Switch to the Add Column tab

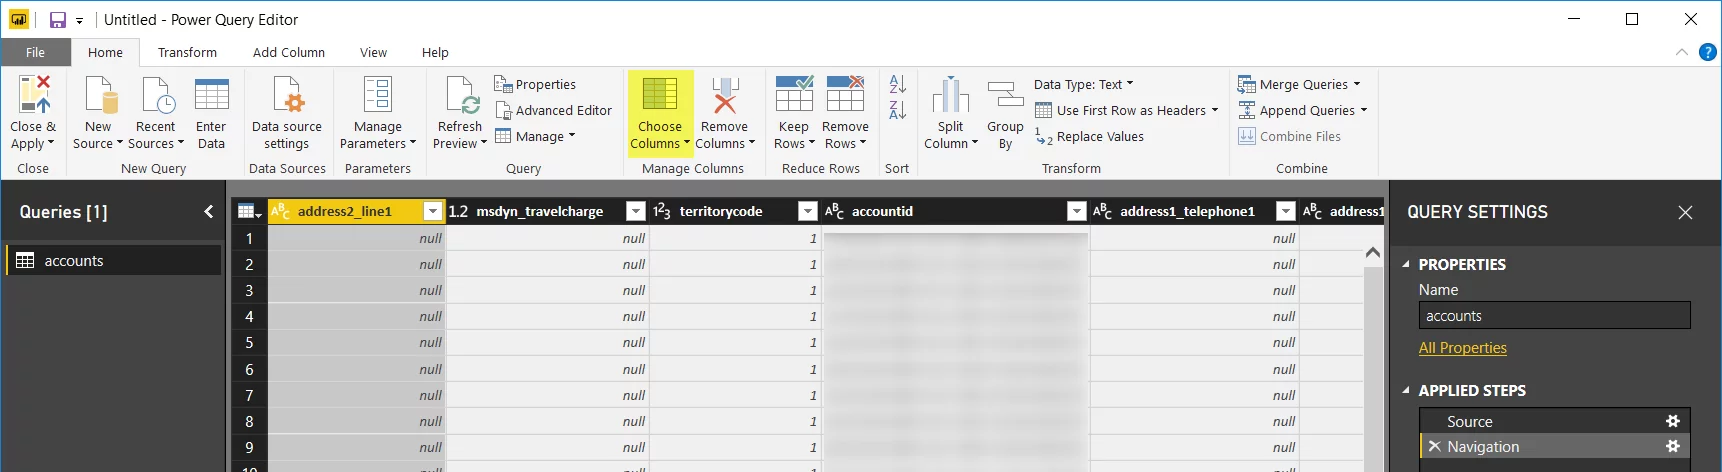point(288,52)
